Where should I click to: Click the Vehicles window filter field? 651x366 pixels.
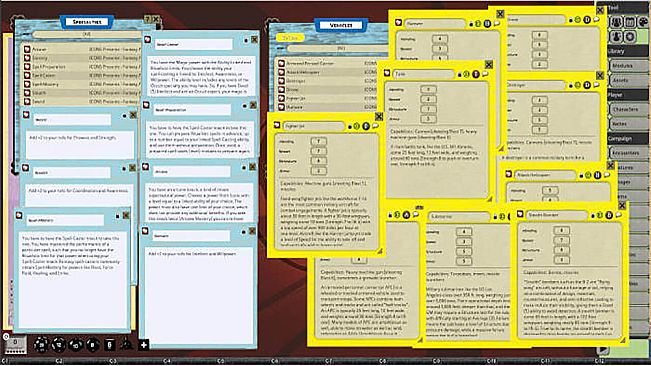(x=338, y=49)
